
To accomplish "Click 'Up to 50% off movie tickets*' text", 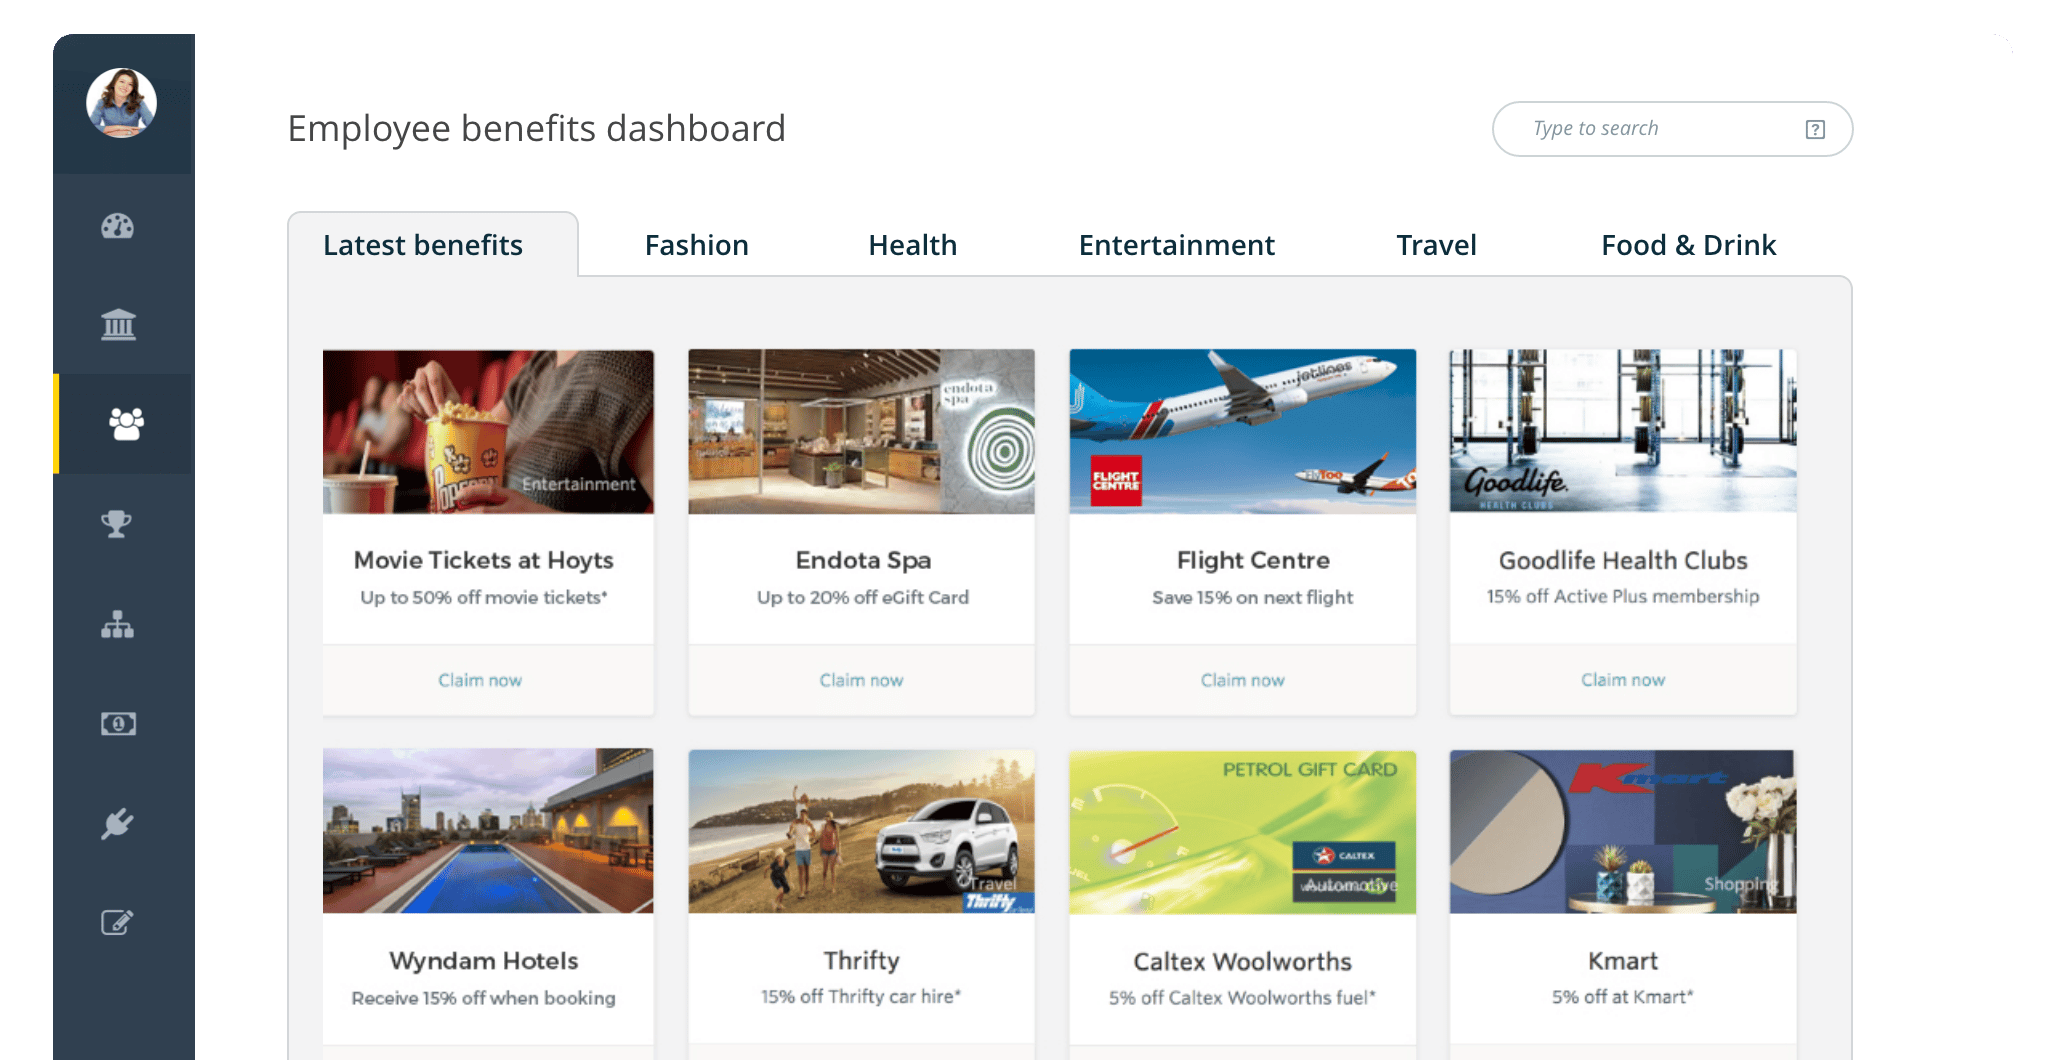I will pos(484,597).
